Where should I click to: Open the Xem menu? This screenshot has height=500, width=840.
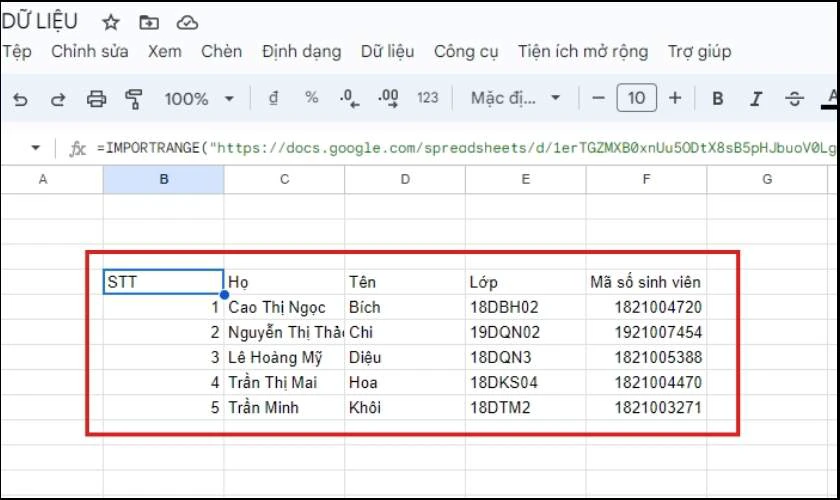tap(164, 51)
